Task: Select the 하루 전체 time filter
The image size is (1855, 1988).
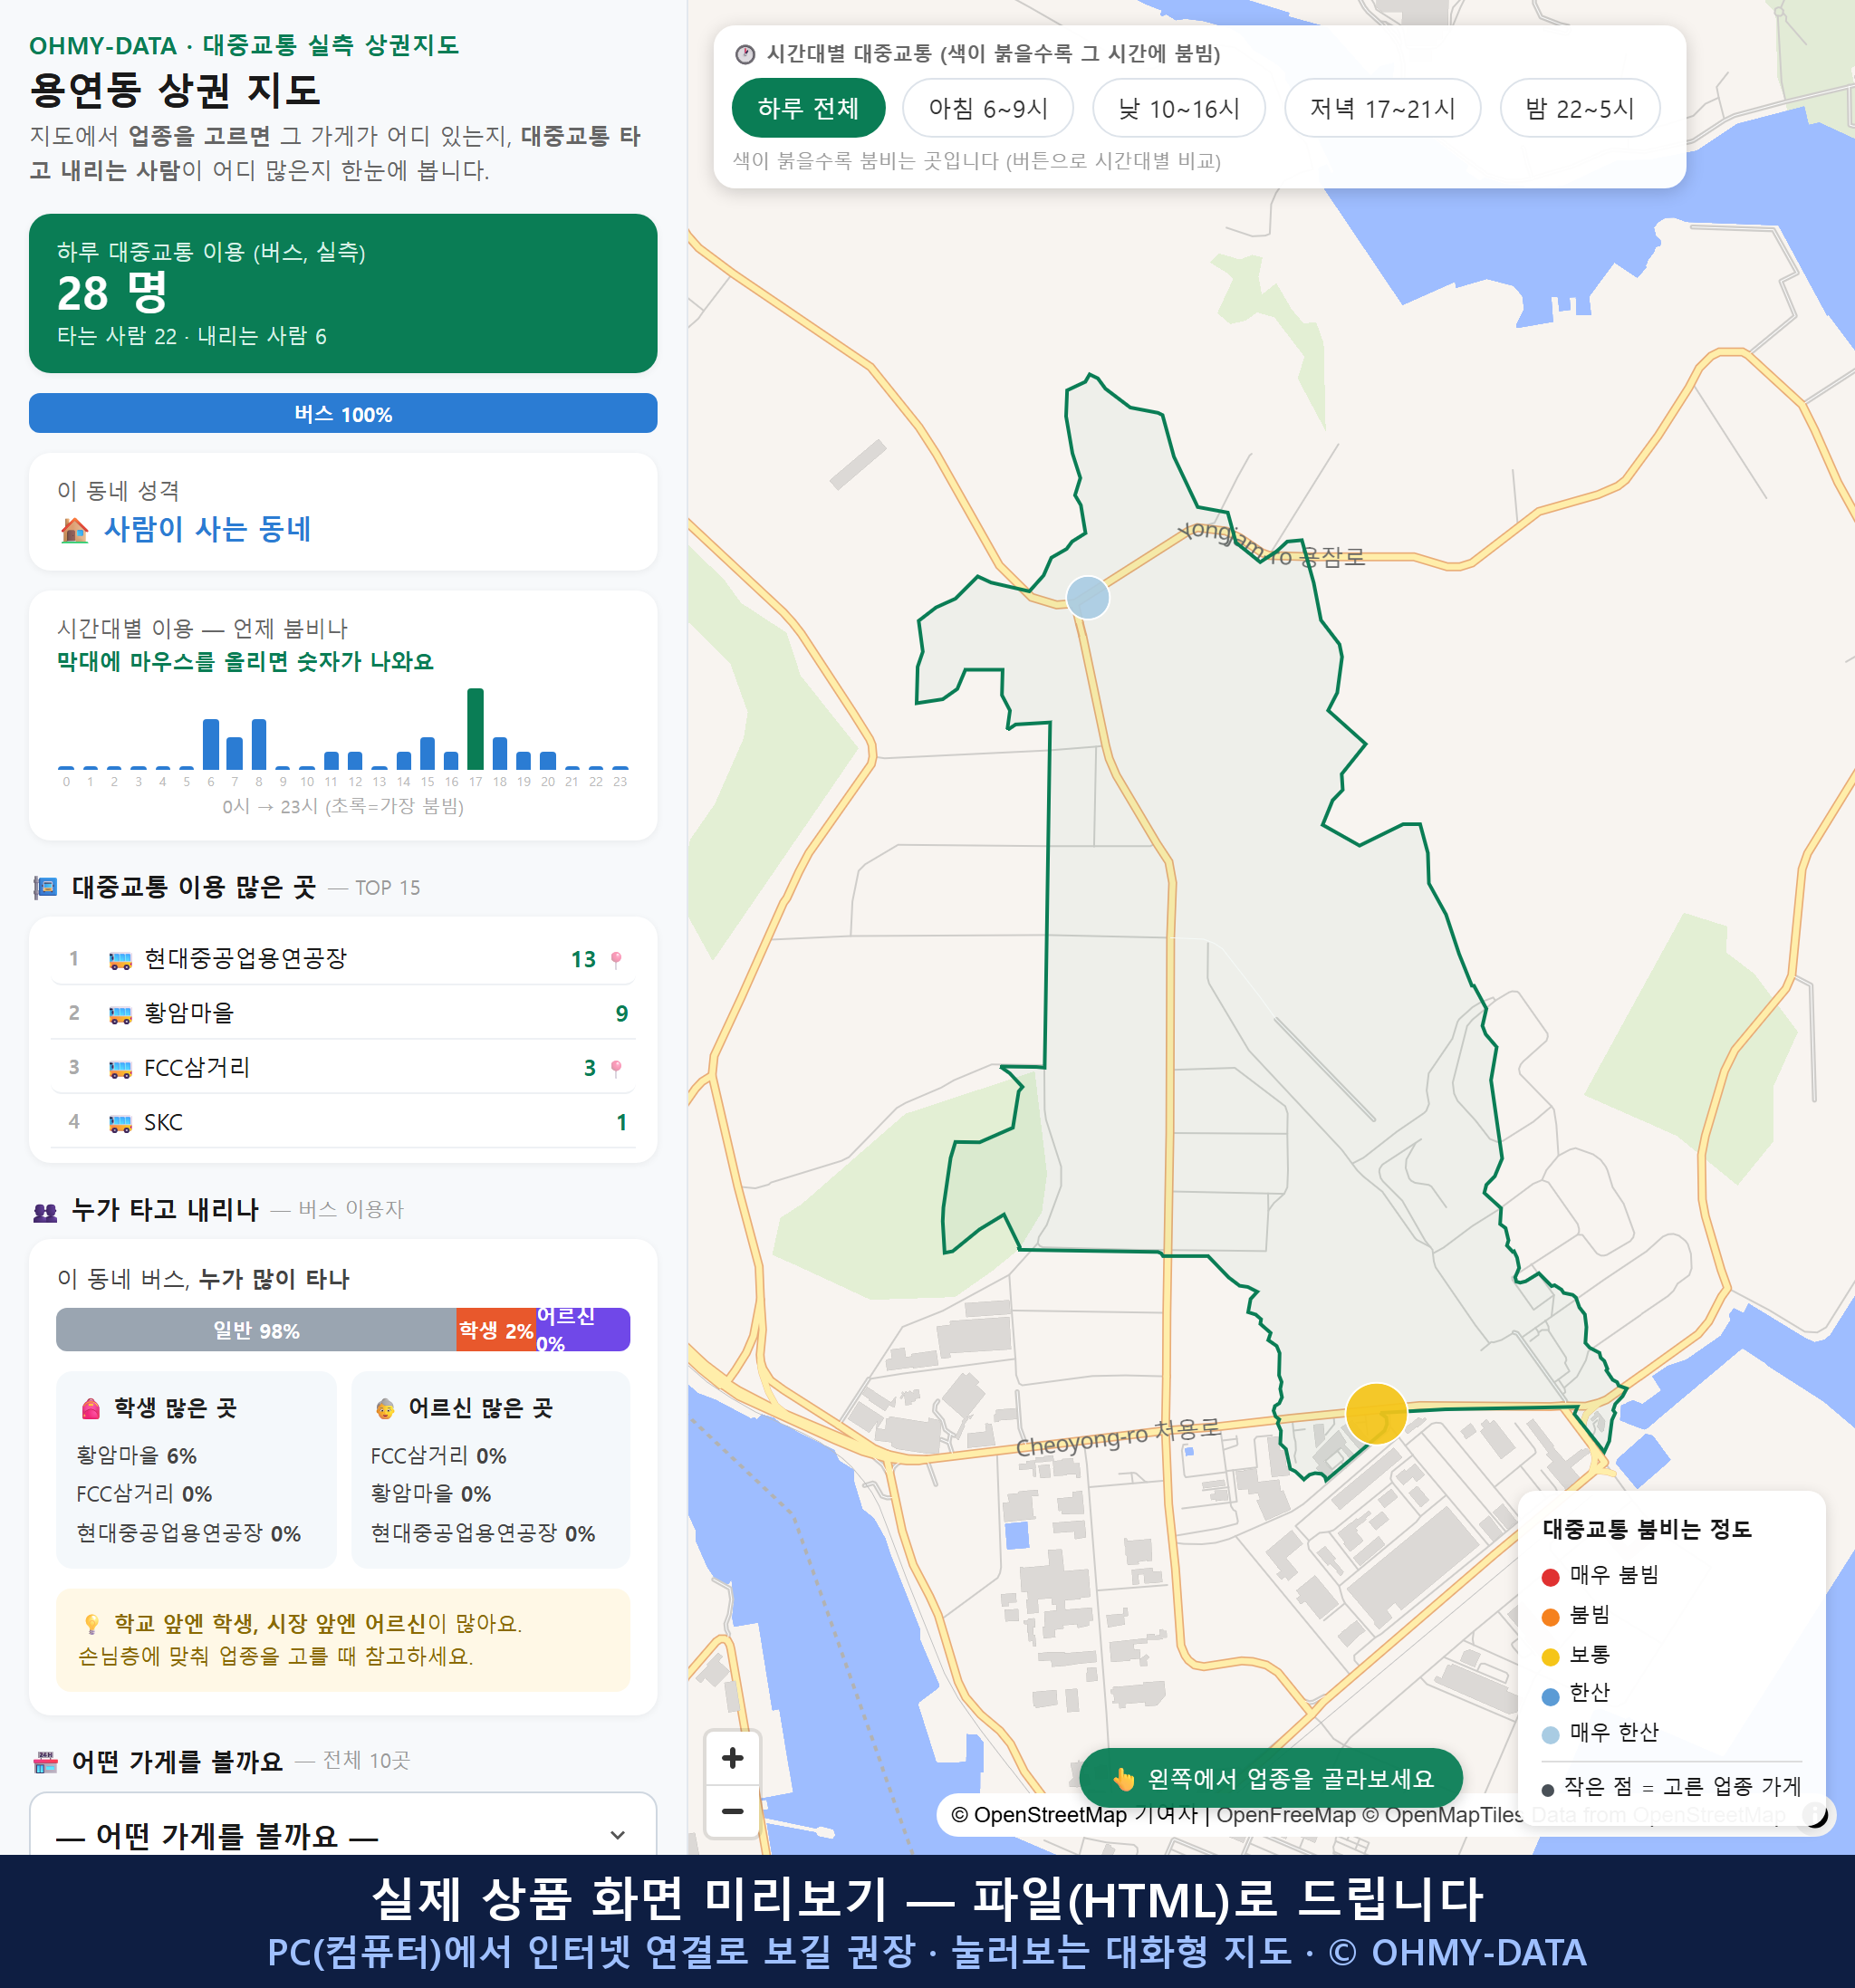Action: coord(808,108)
